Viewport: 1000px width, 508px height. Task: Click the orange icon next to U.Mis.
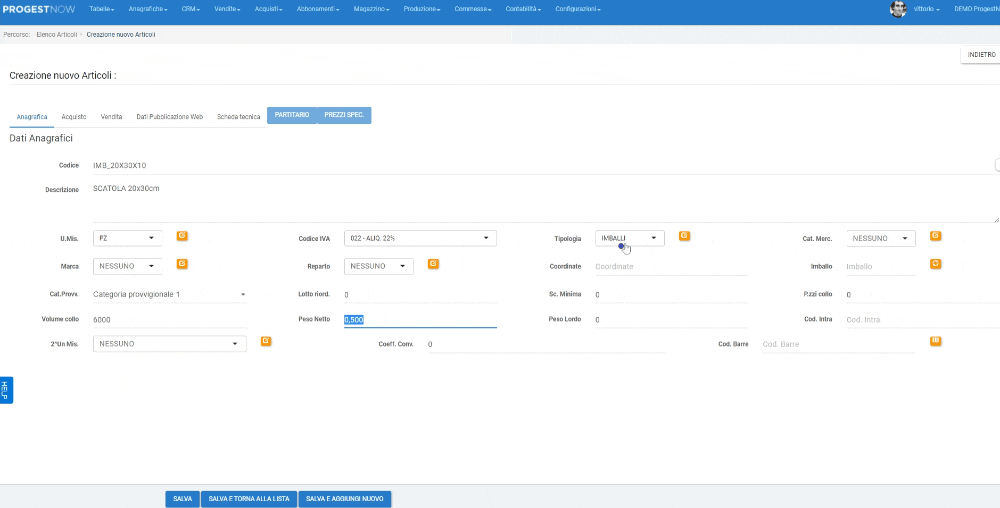coord(183,236)
